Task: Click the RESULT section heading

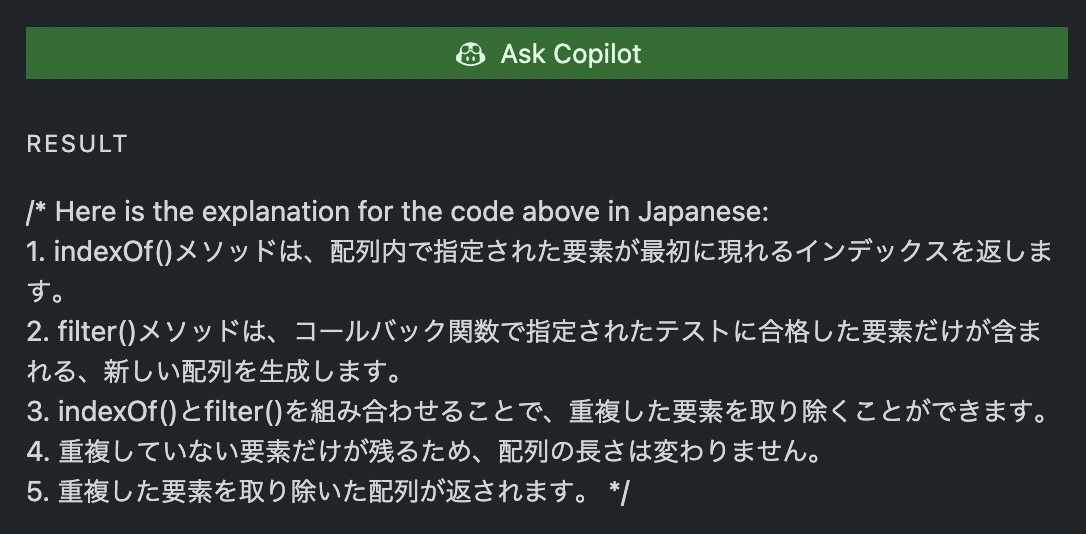Action: tap(77, 144)
